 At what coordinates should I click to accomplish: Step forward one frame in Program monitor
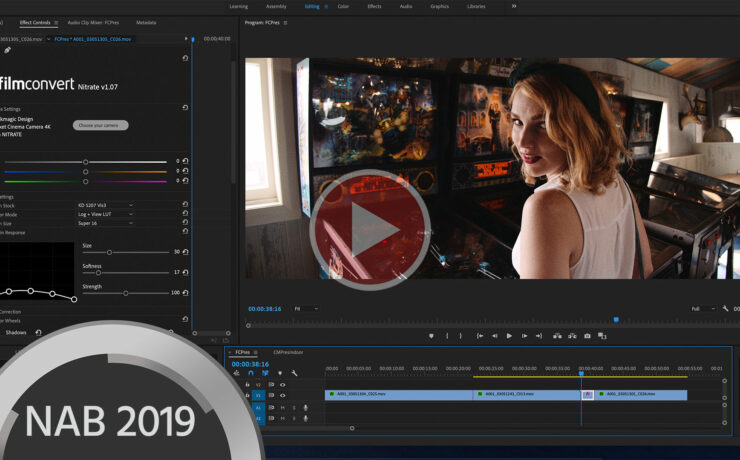(524, 336)
